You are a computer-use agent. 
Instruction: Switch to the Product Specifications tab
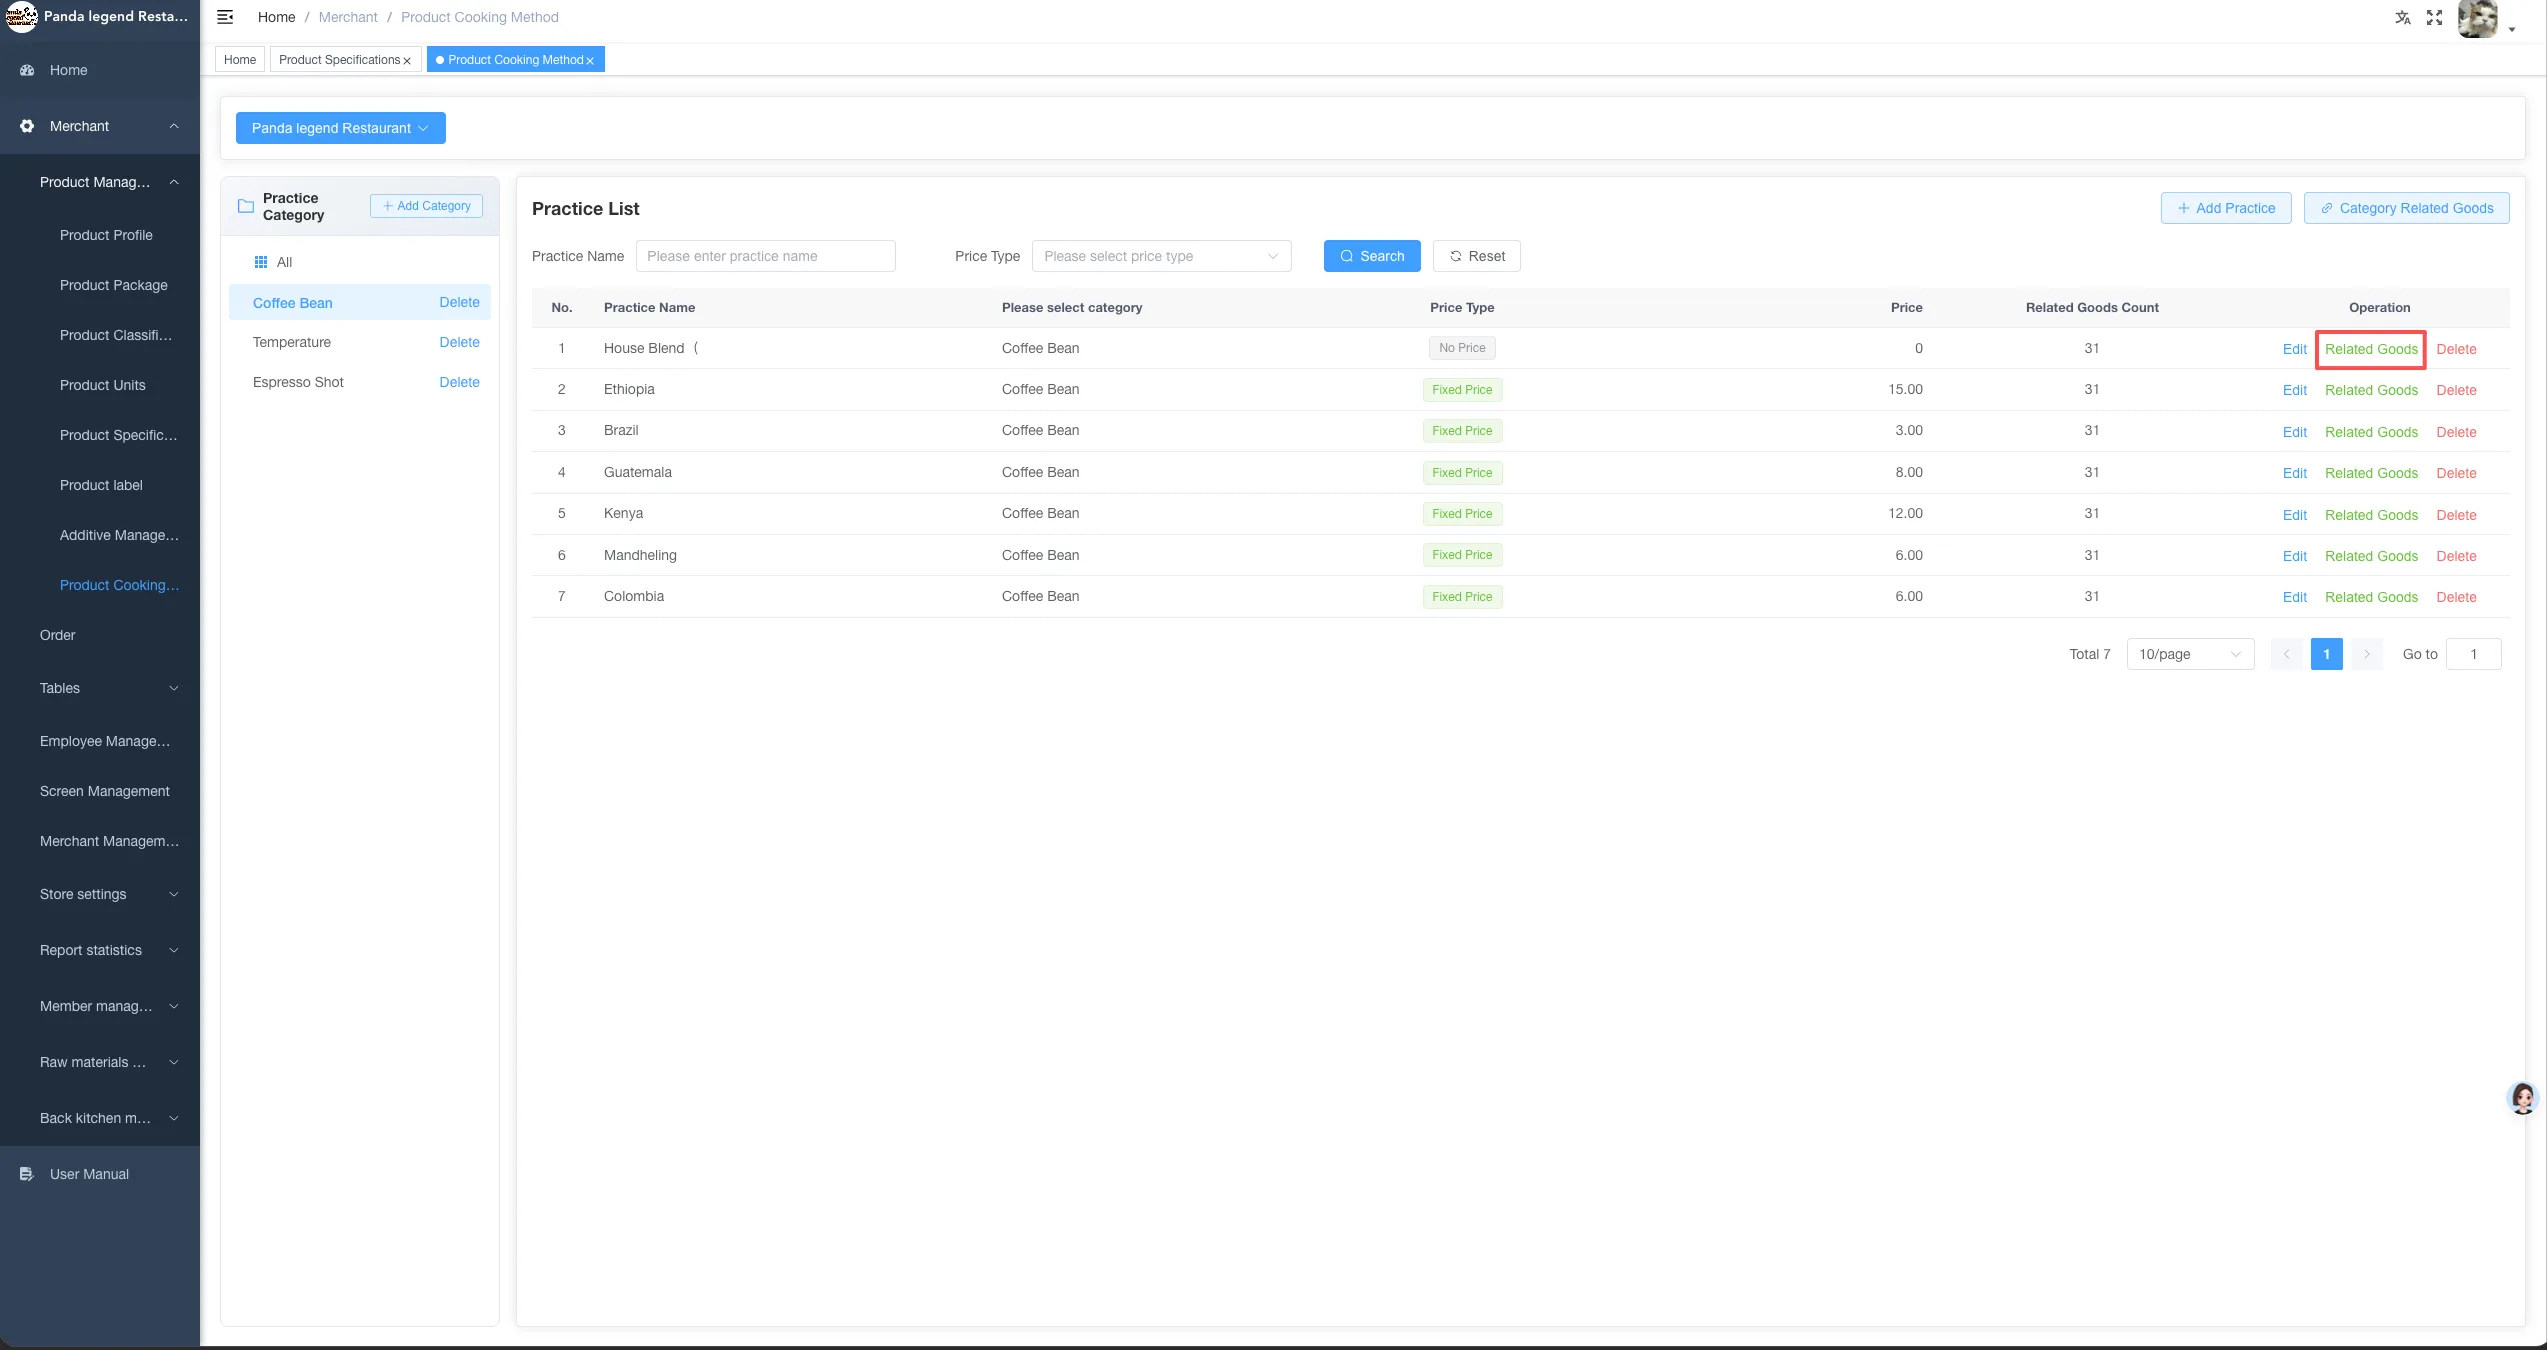coord(340,60)
